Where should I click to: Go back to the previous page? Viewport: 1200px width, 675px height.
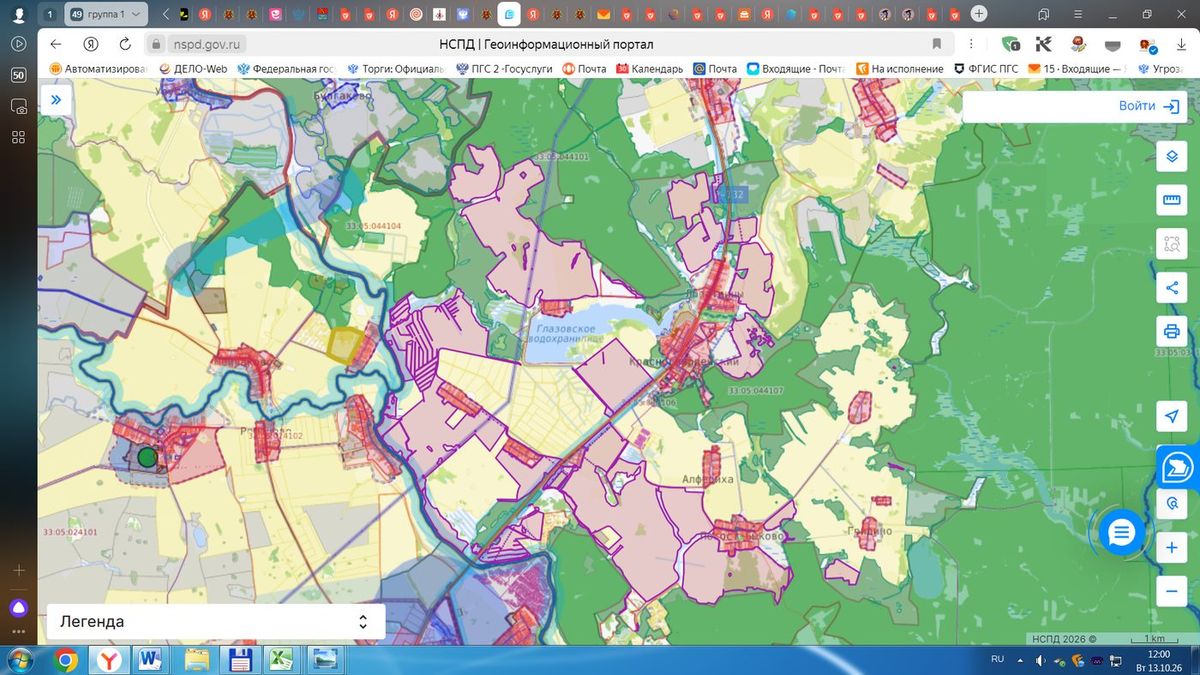click(56, 44)
